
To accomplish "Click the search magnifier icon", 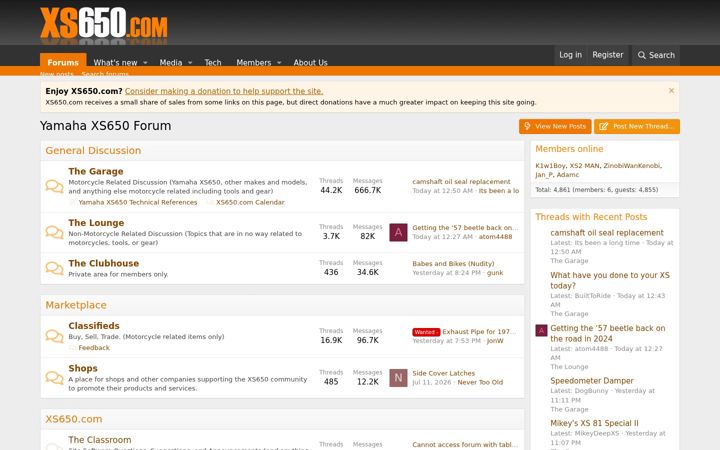I will click(641, 55).
